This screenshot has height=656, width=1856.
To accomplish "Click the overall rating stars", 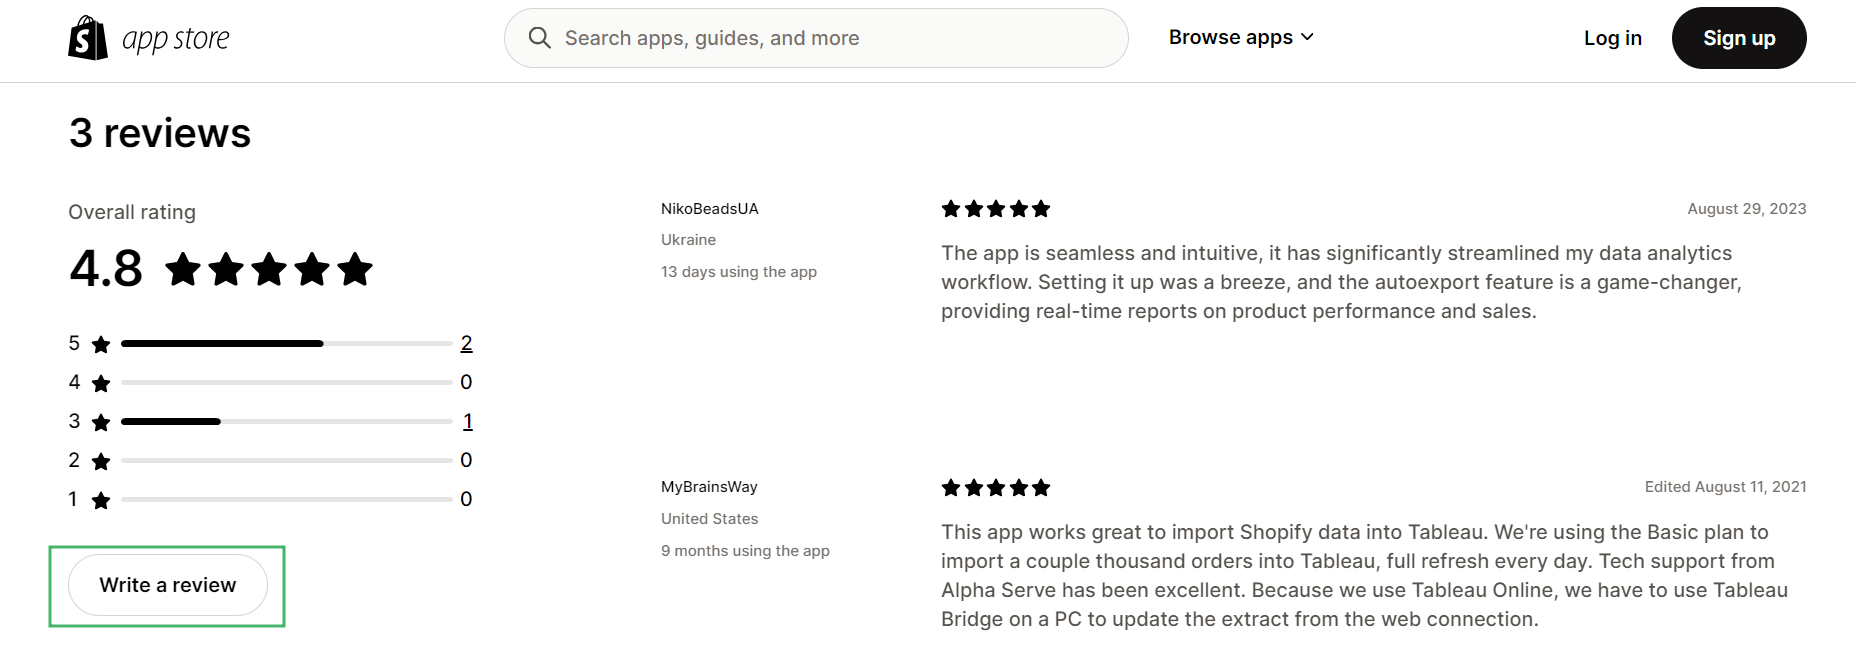I will (x=269, y=269).
